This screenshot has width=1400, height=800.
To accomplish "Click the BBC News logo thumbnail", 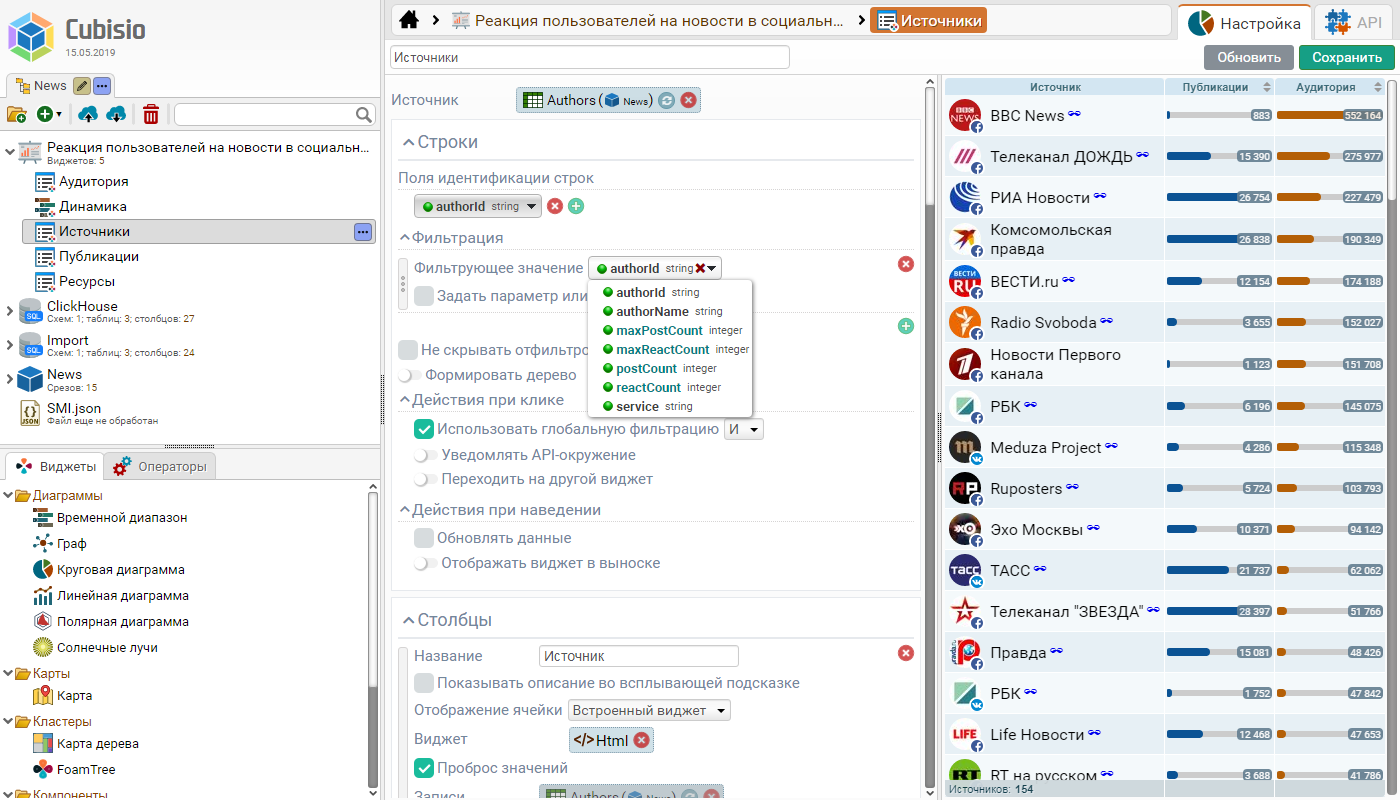I will (965, 116).
